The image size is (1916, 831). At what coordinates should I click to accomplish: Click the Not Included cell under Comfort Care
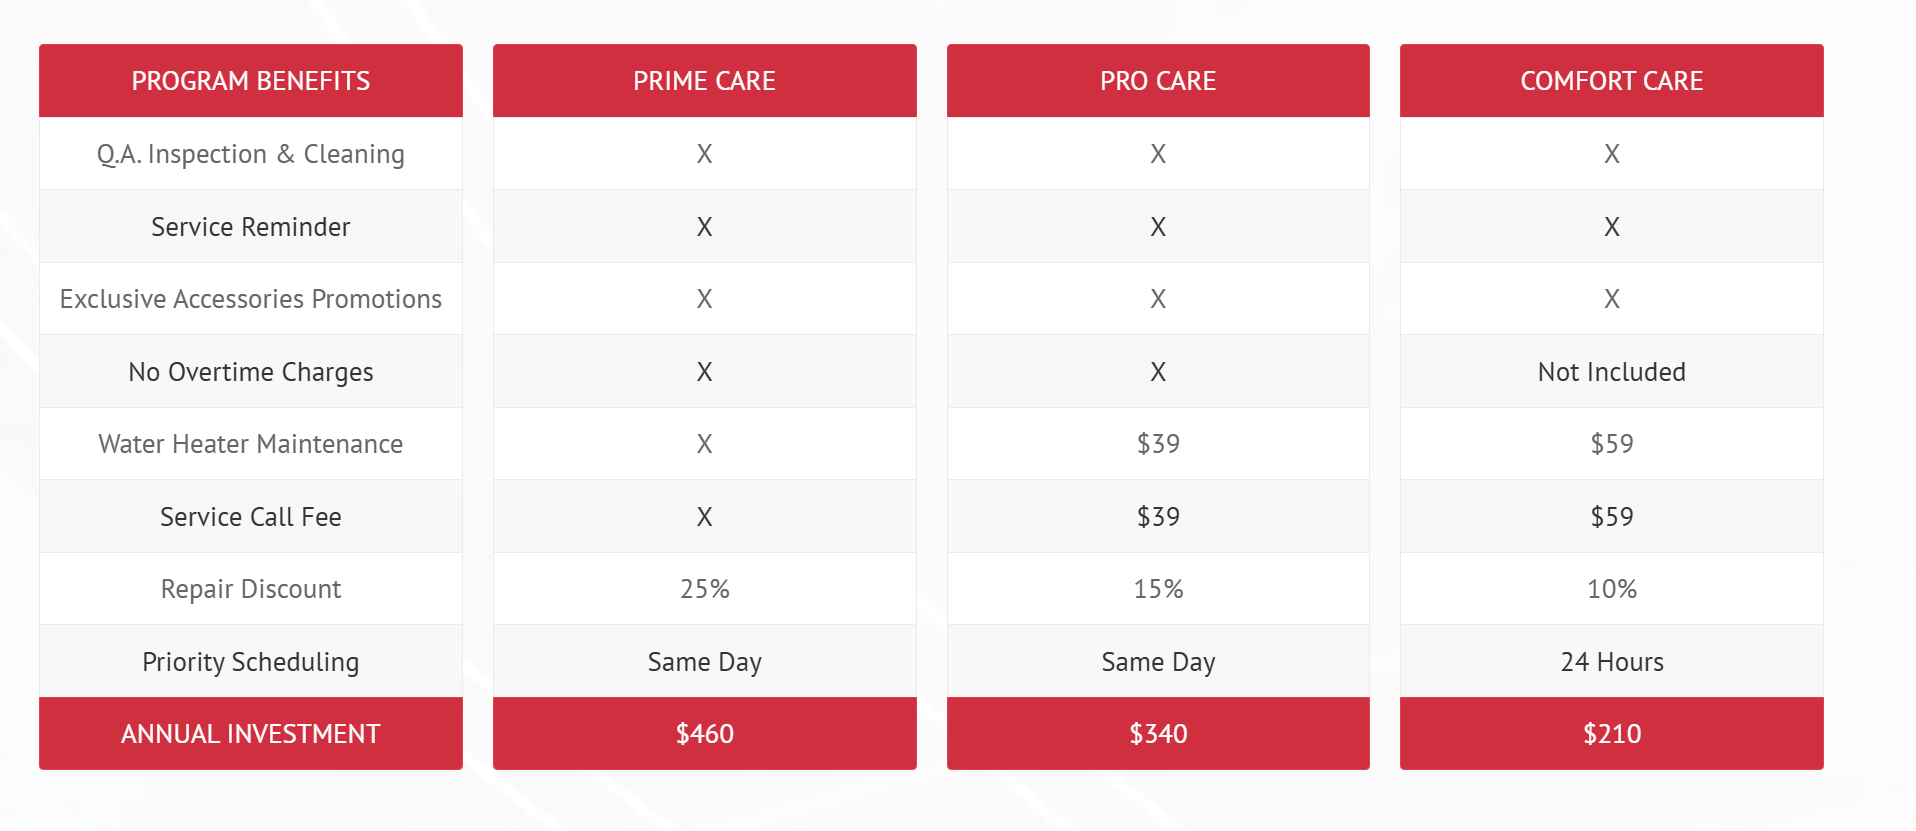[x=1611, y=372]
